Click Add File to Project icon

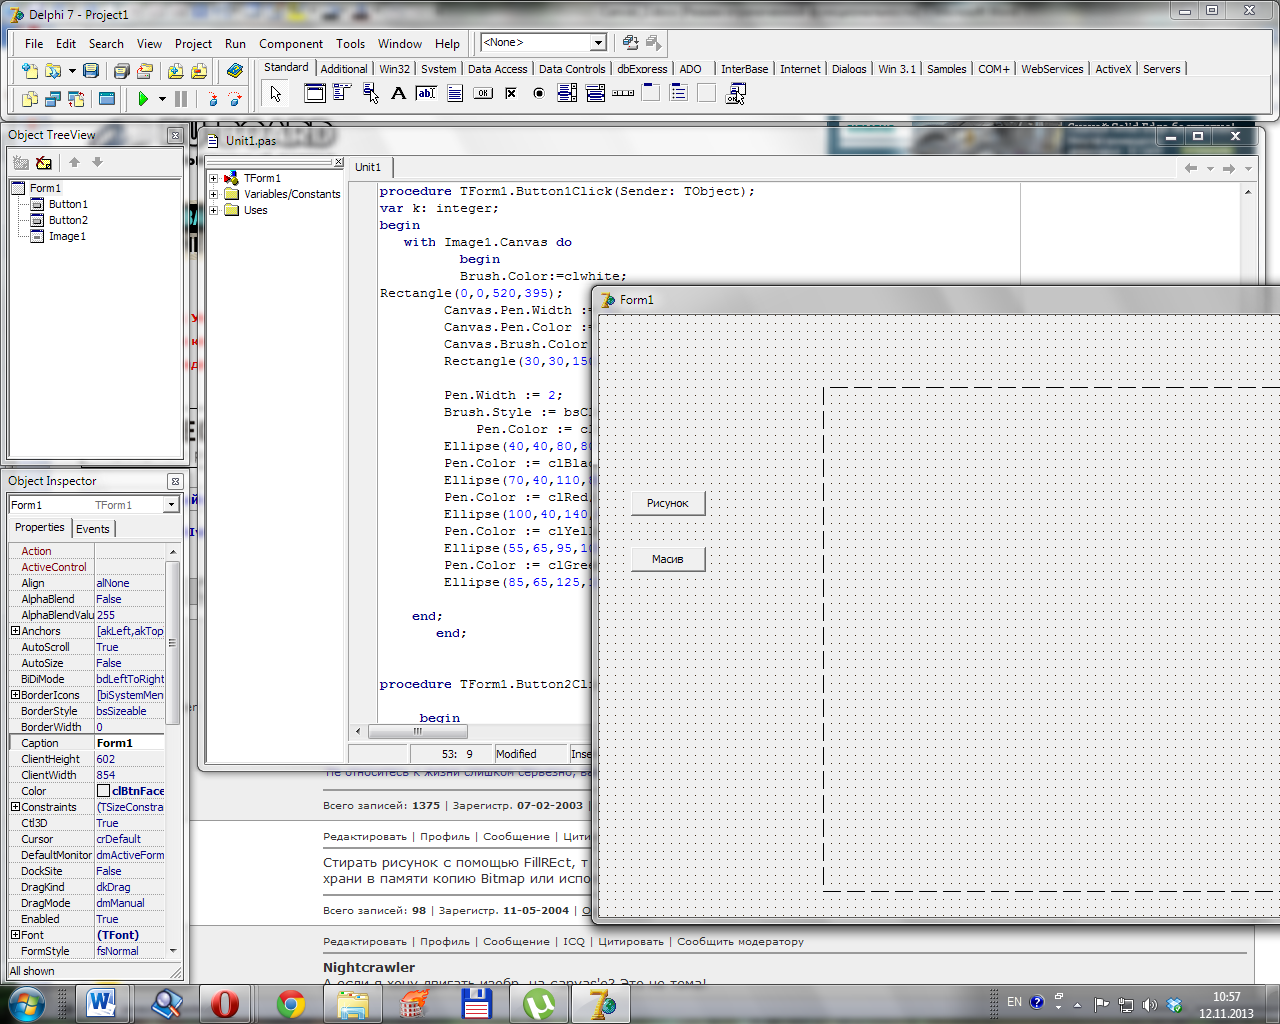176,71
